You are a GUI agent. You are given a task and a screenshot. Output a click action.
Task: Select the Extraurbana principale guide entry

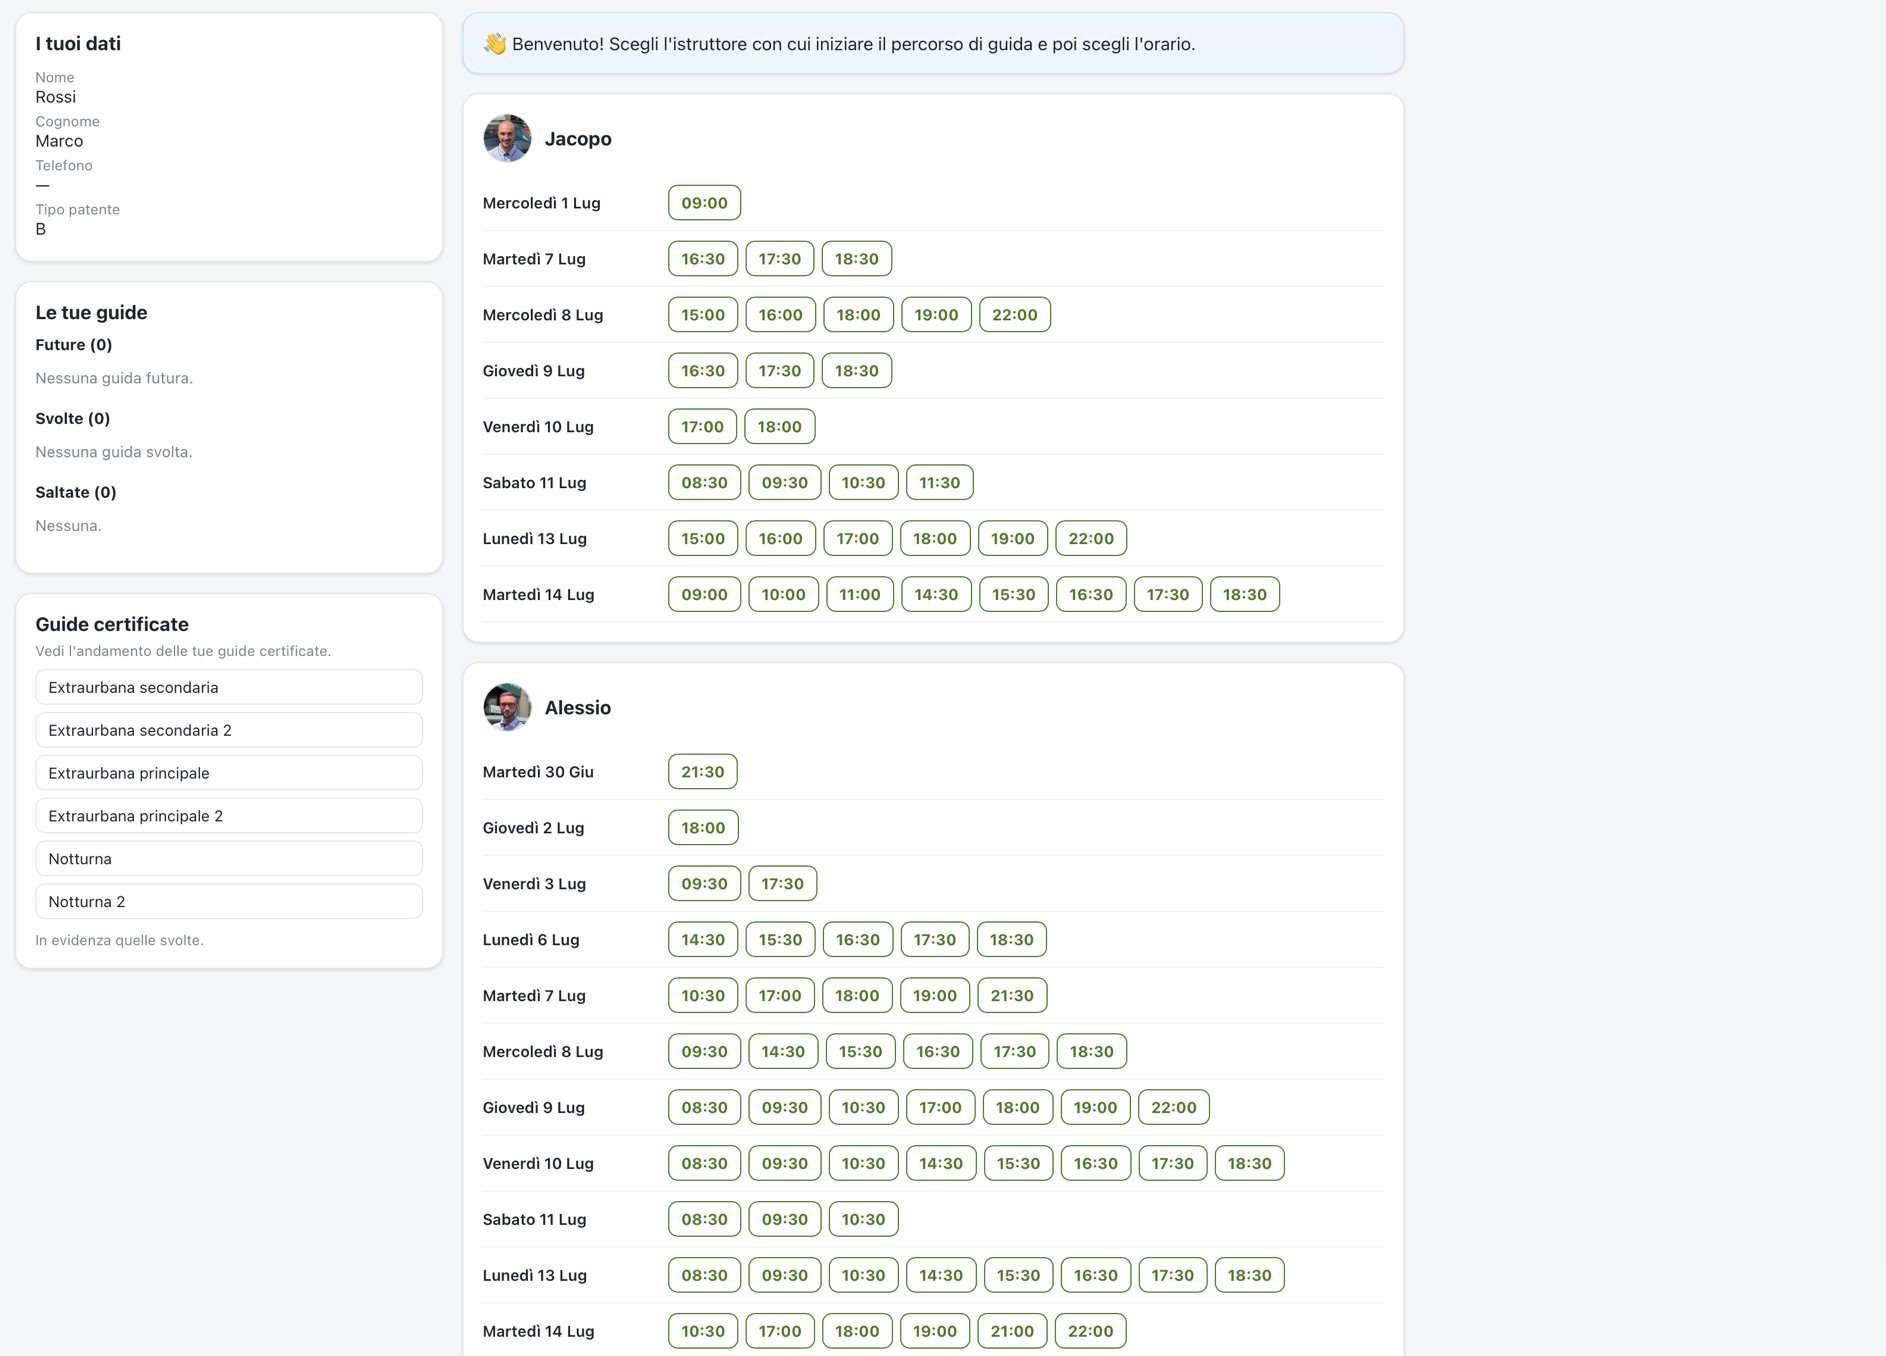coord(229,774)
